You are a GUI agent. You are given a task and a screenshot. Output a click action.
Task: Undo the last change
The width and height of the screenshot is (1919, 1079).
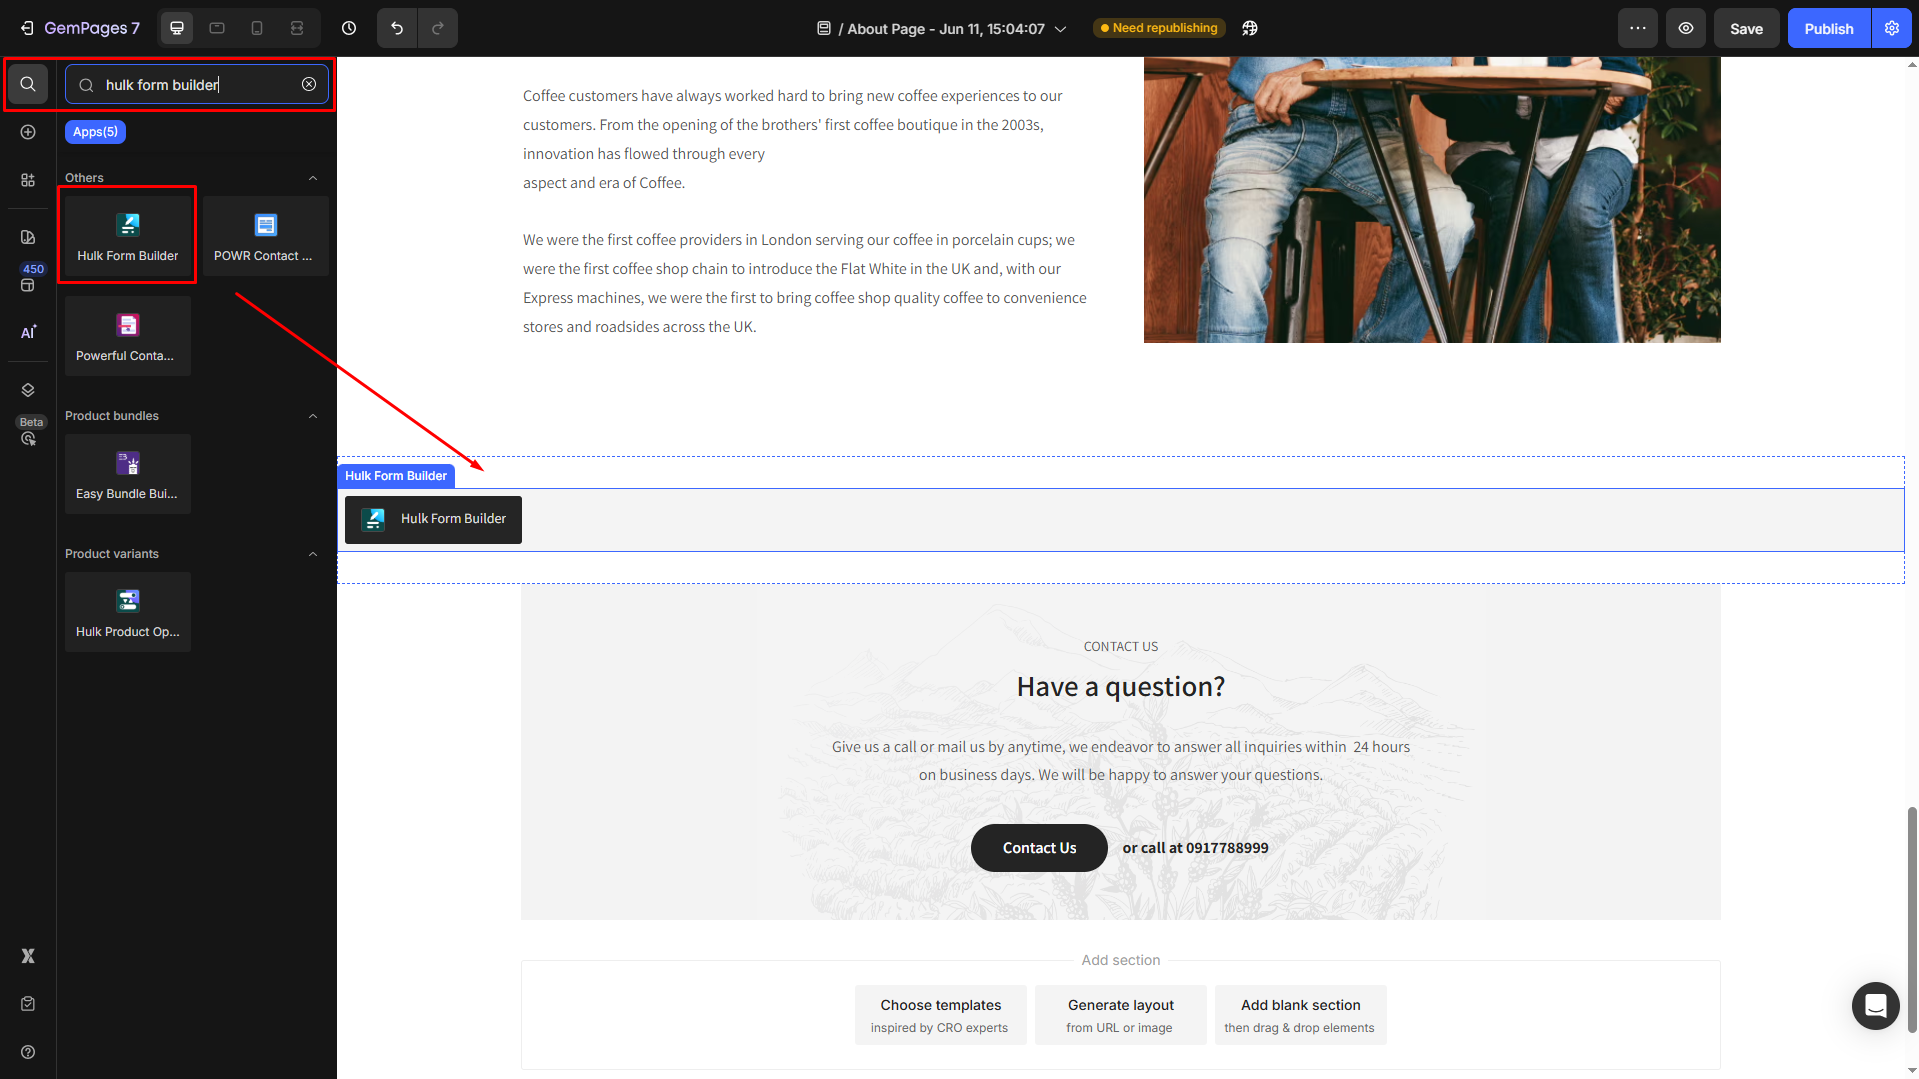(x=397, y=28)
